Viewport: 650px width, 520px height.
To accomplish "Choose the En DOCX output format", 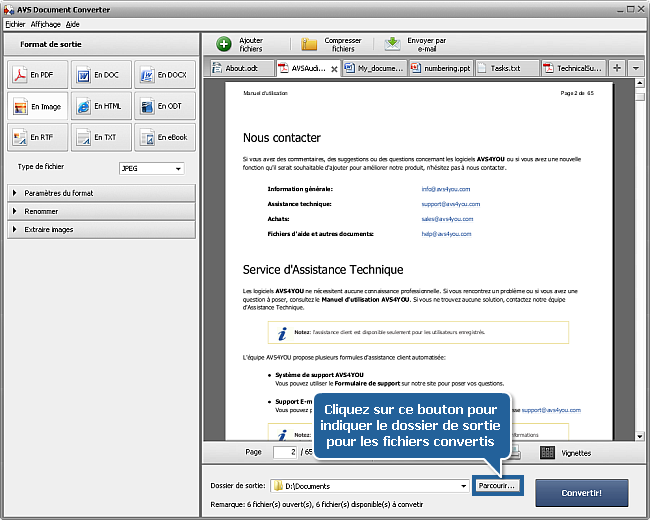I will [x=165, y=75].
